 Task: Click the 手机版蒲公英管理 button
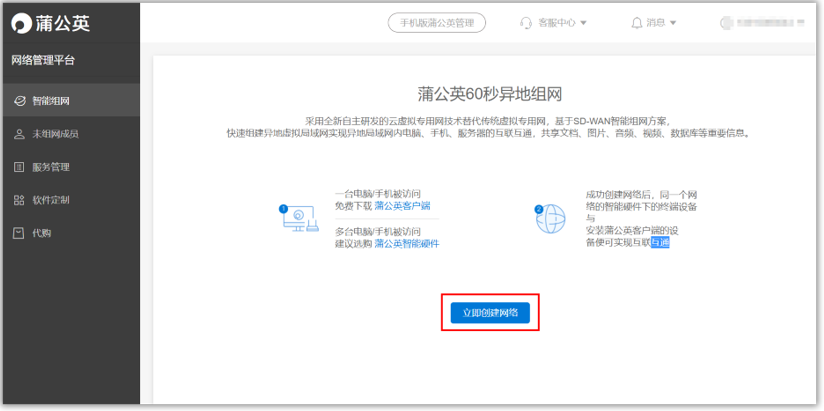pyautogui.click(x=437, y=23)
